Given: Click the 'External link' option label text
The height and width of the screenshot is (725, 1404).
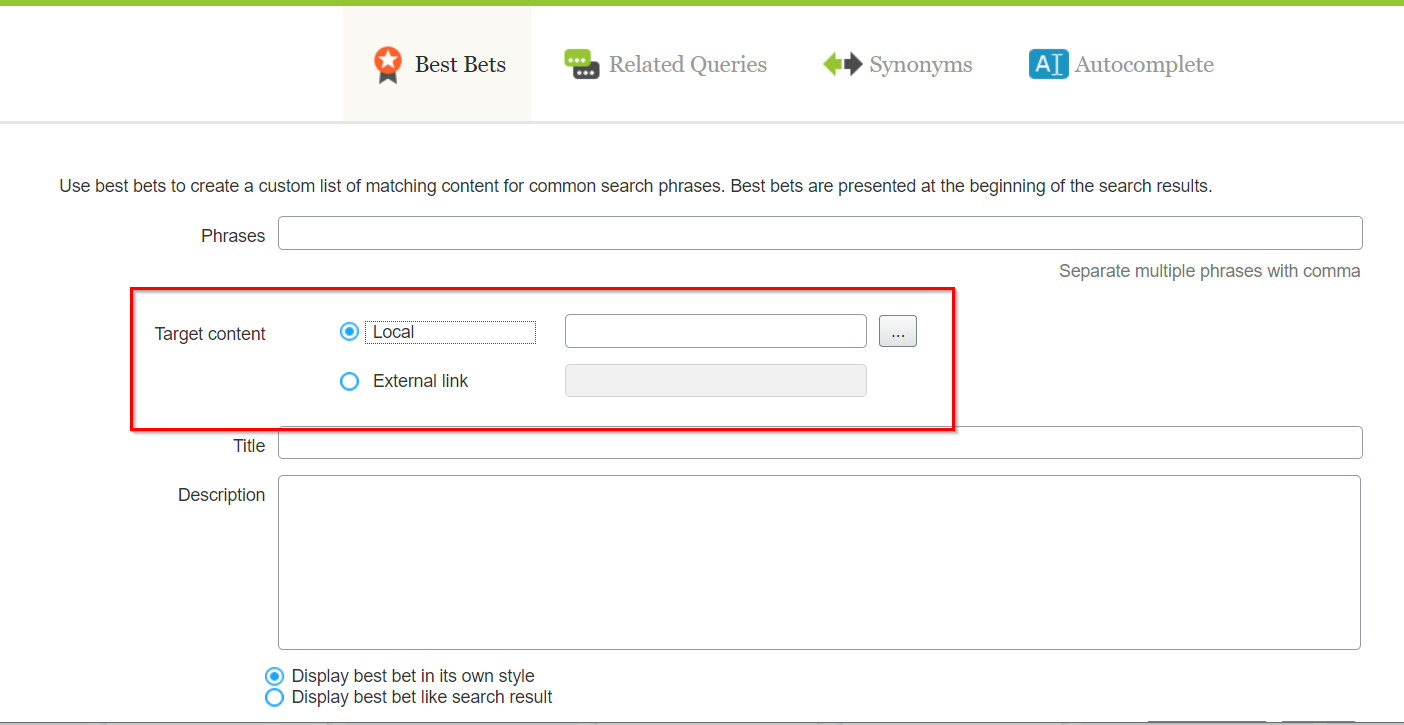Looking at the screenshot, I should tap(420, 381).
